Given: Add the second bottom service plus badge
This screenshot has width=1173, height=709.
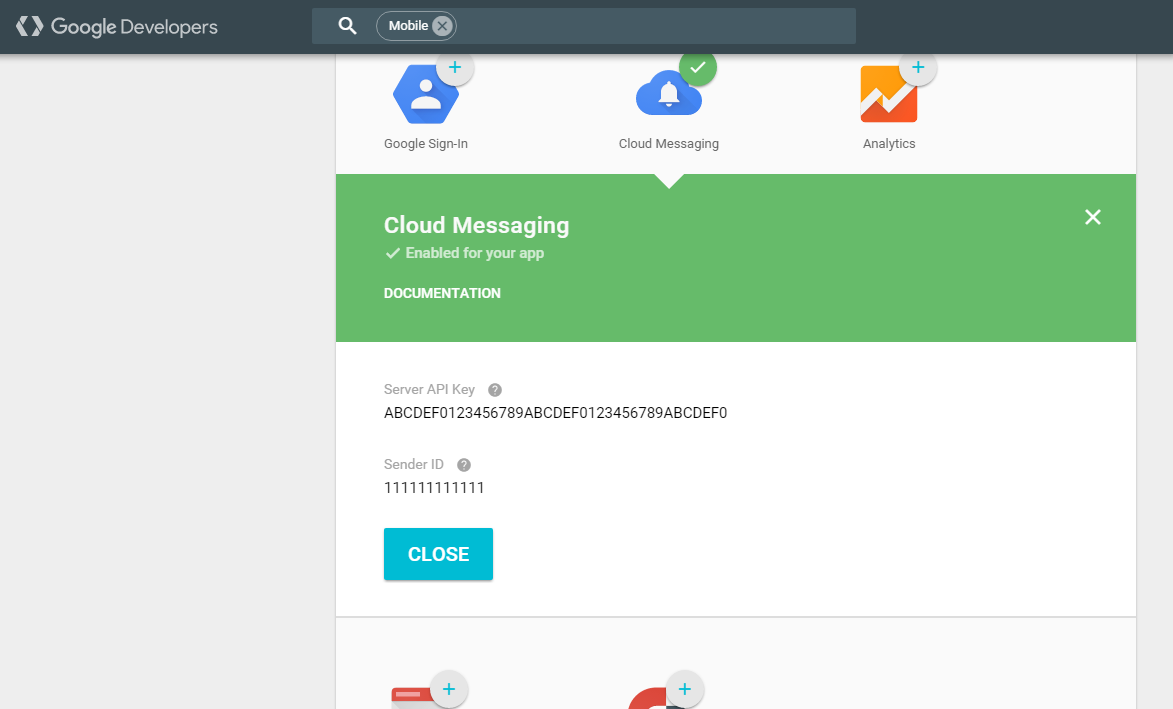Looking at the screenshot, I should [684, 689].
